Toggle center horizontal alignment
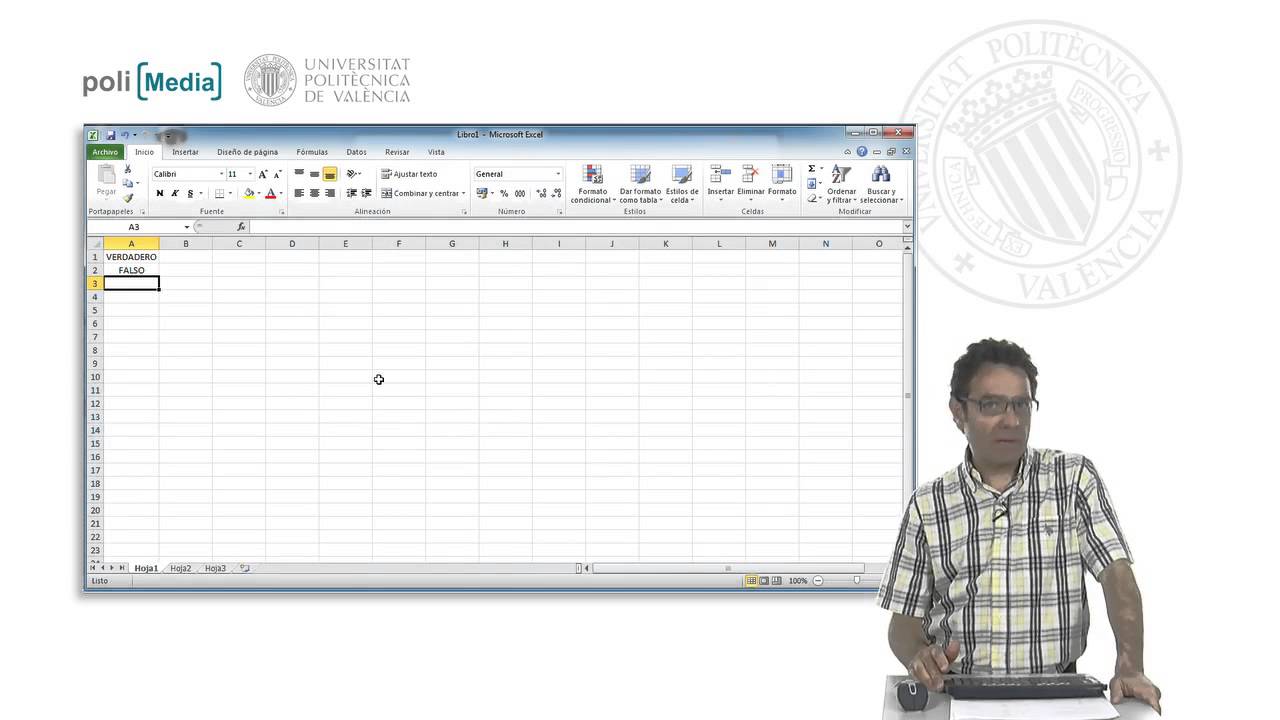Screen dimensions: 1280x720 314,193
